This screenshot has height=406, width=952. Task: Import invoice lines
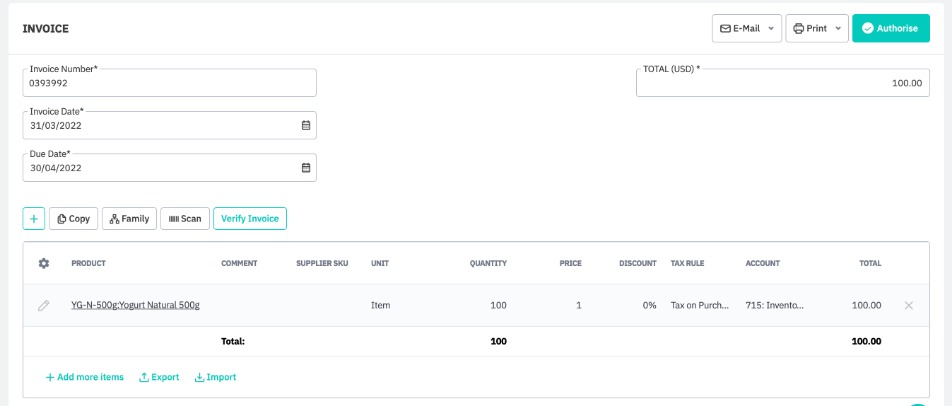[x=215, y=377]
